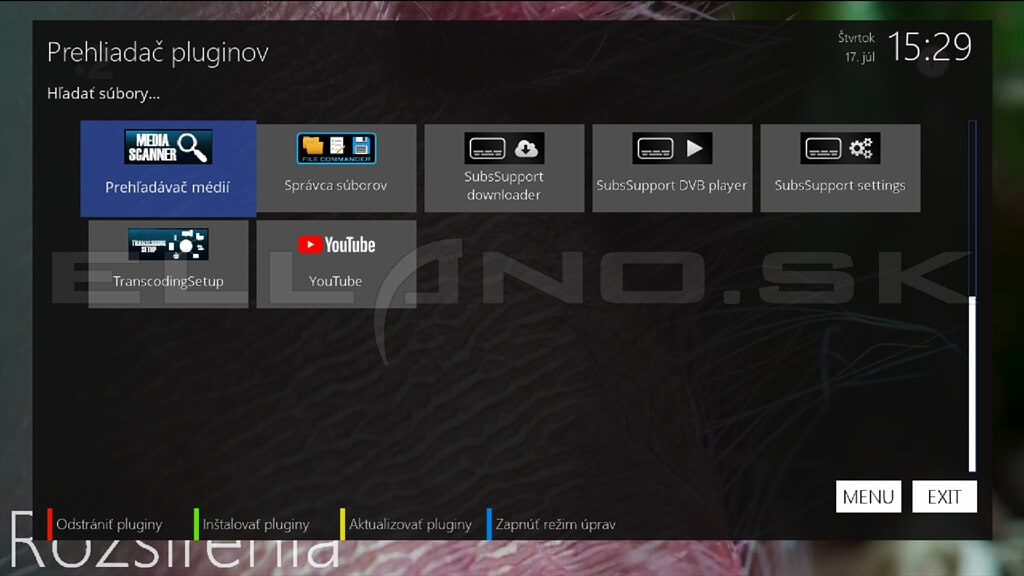Image resolution: width=1024 pixels, height=576 pixels.
Task: Open the Media Scanner plugin icon
Action: 168,148
